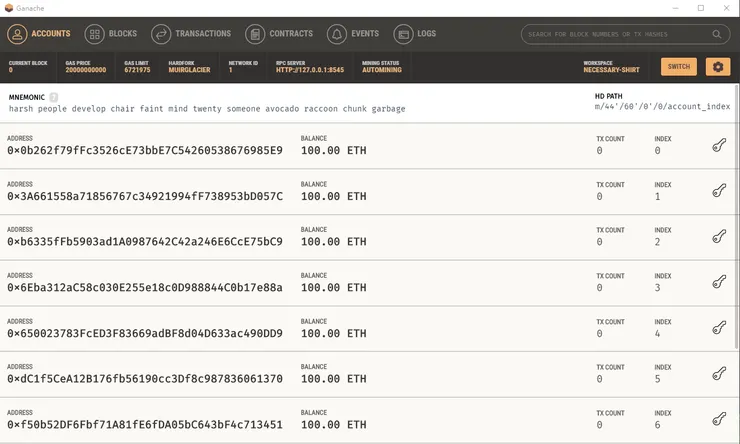This screenshot has width=740, height=444.
Task: Click the mnemonic phrase starting with harsh
Action: pos(207,109)
